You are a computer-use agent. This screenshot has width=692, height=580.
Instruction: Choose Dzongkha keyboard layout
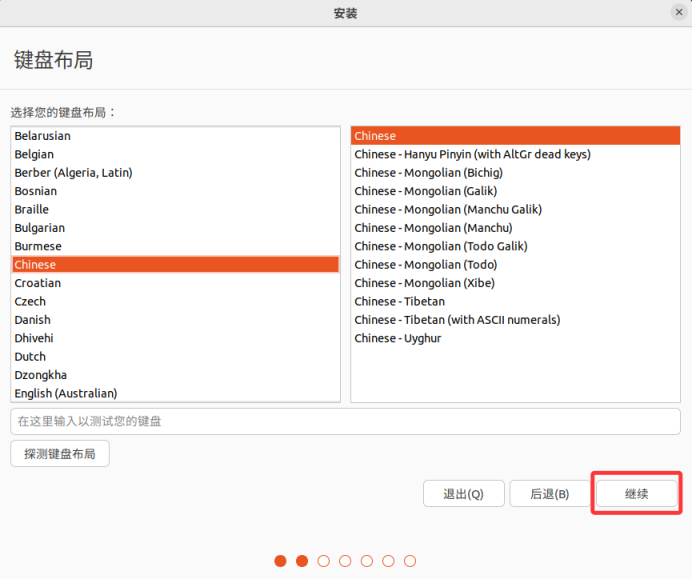point(175,375)
